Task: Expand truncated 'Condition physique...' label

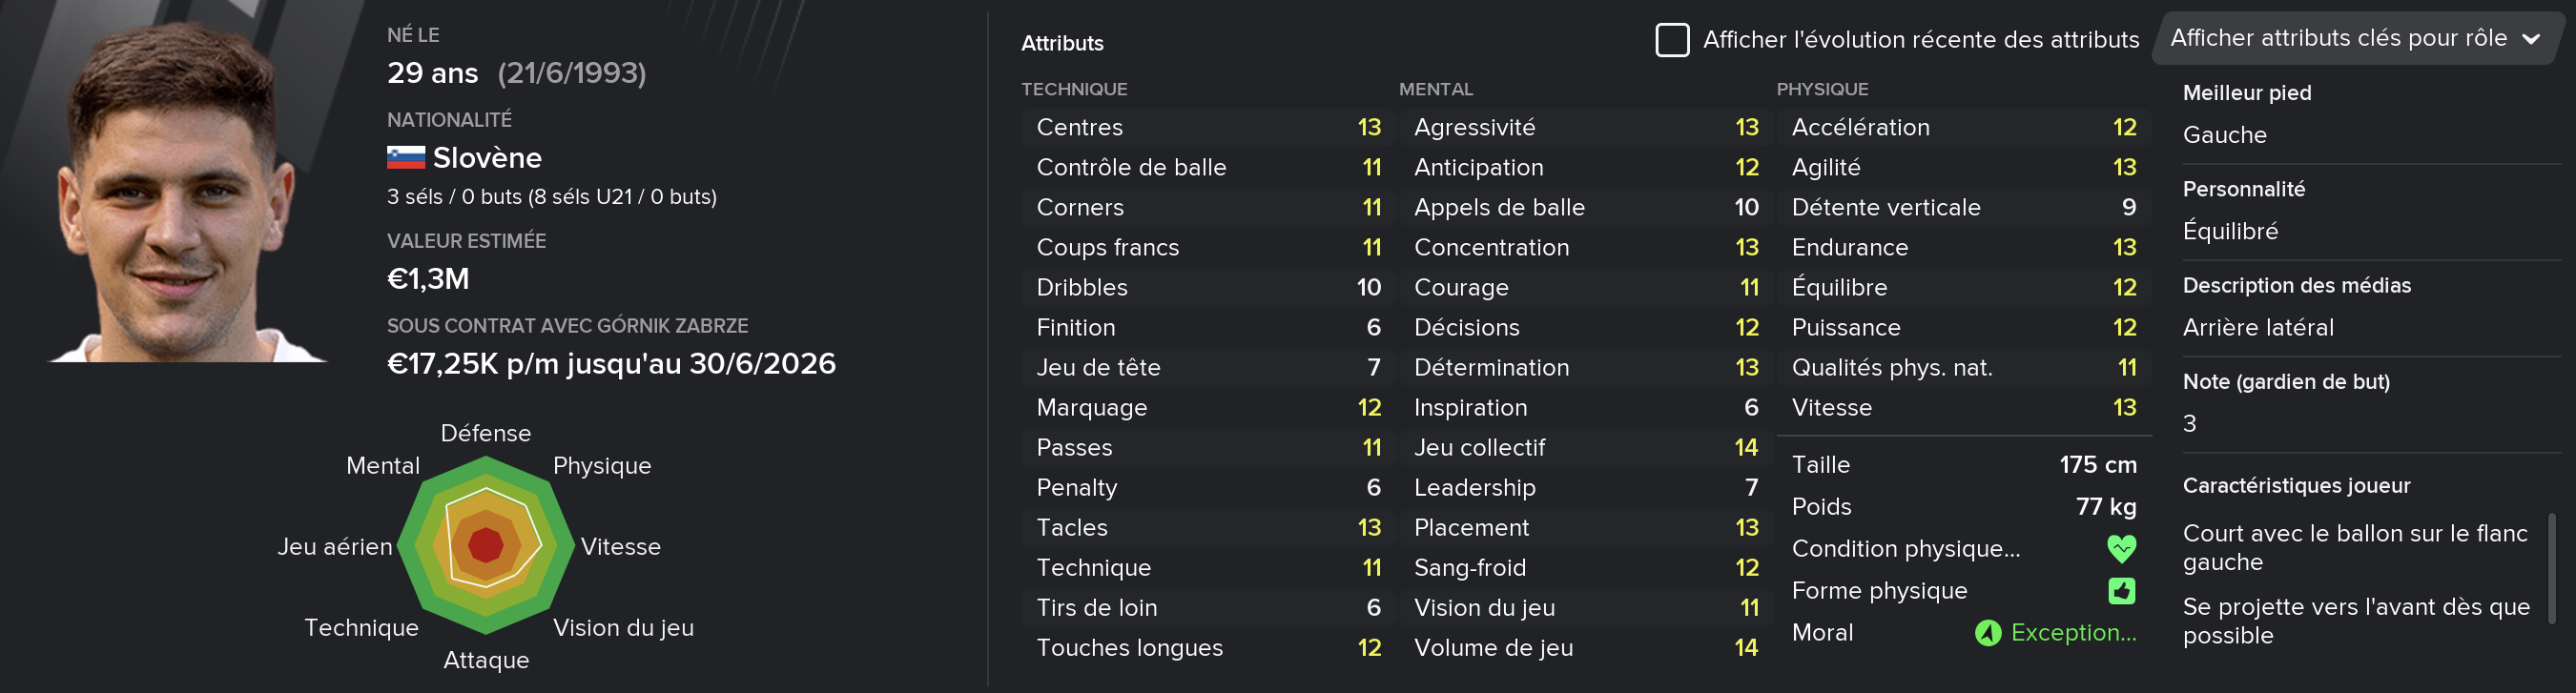Action: (1905, 549)
